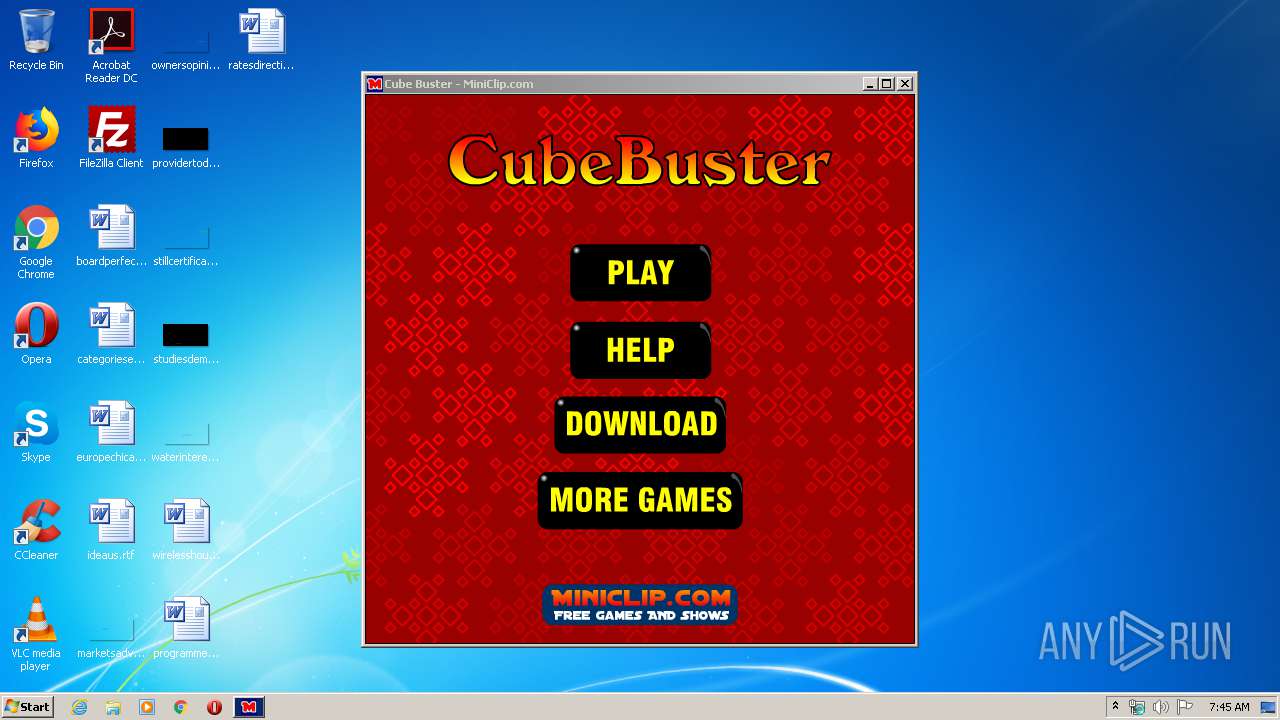Open the volume control in system tray

tap(1161, 707)
